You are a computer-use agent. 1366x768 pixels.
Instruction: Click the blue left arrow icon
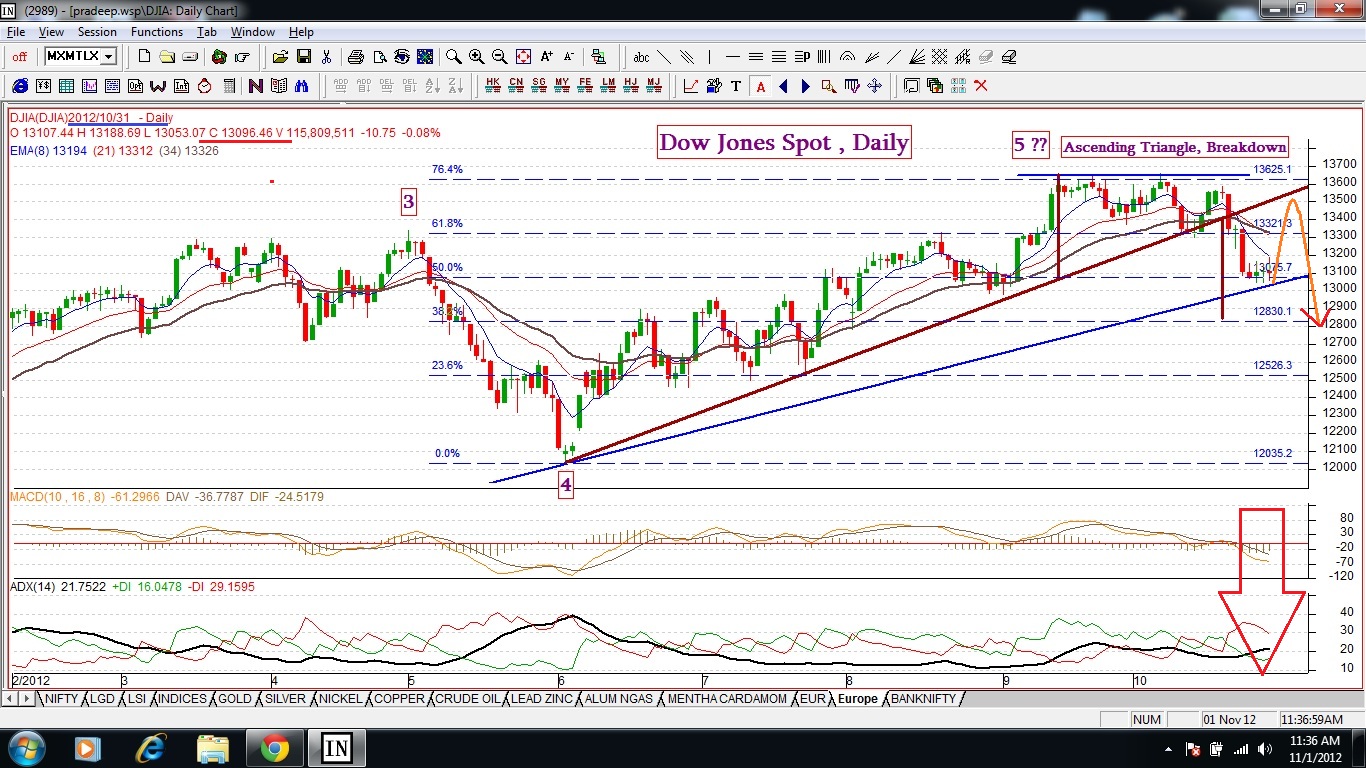(x=783, y=86)
